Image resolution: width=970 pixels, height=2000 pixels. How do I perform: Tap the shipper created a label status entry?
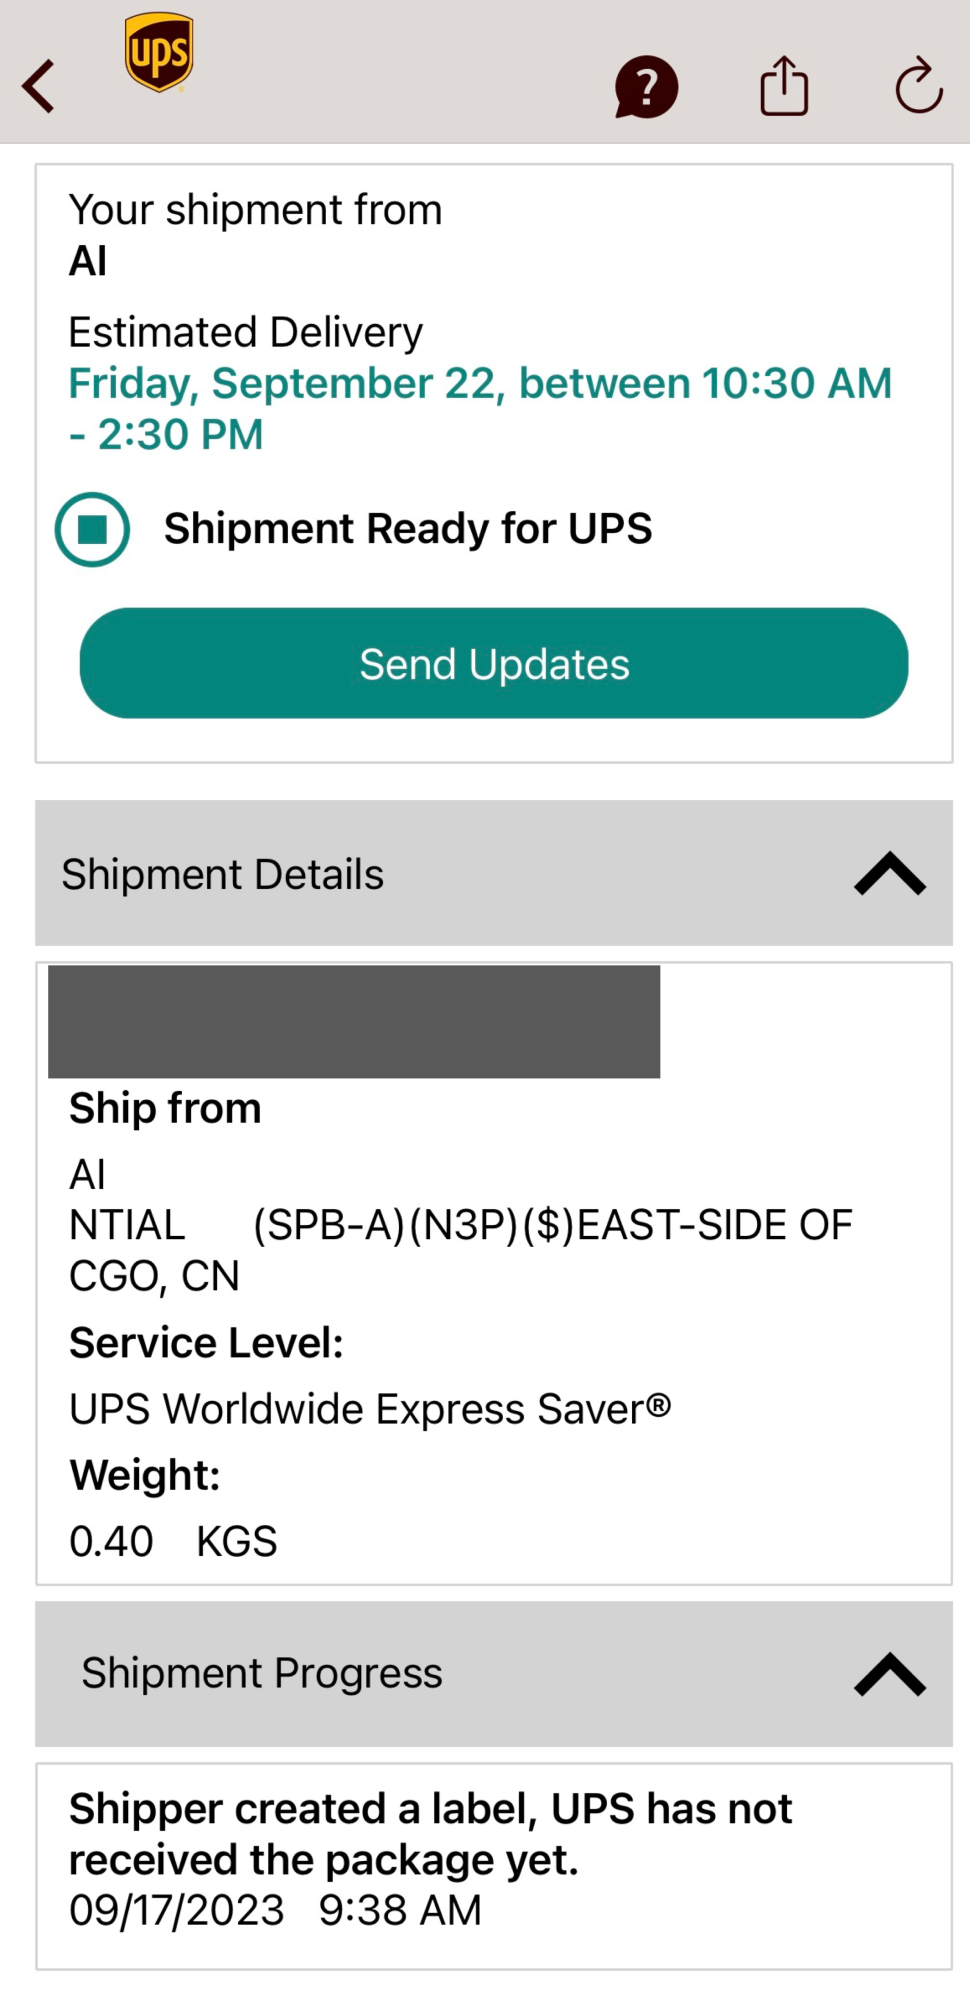tap(430, 1834)
